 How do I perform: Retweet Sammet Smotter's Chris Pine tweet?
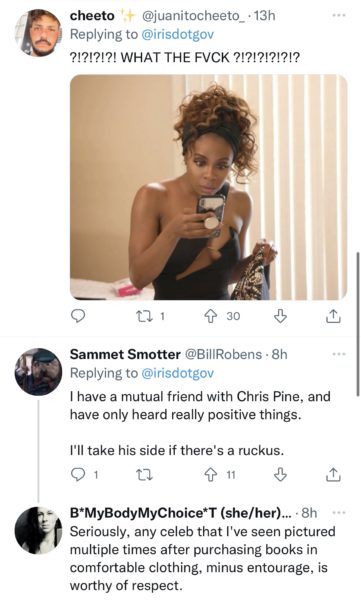click(145, 475)
